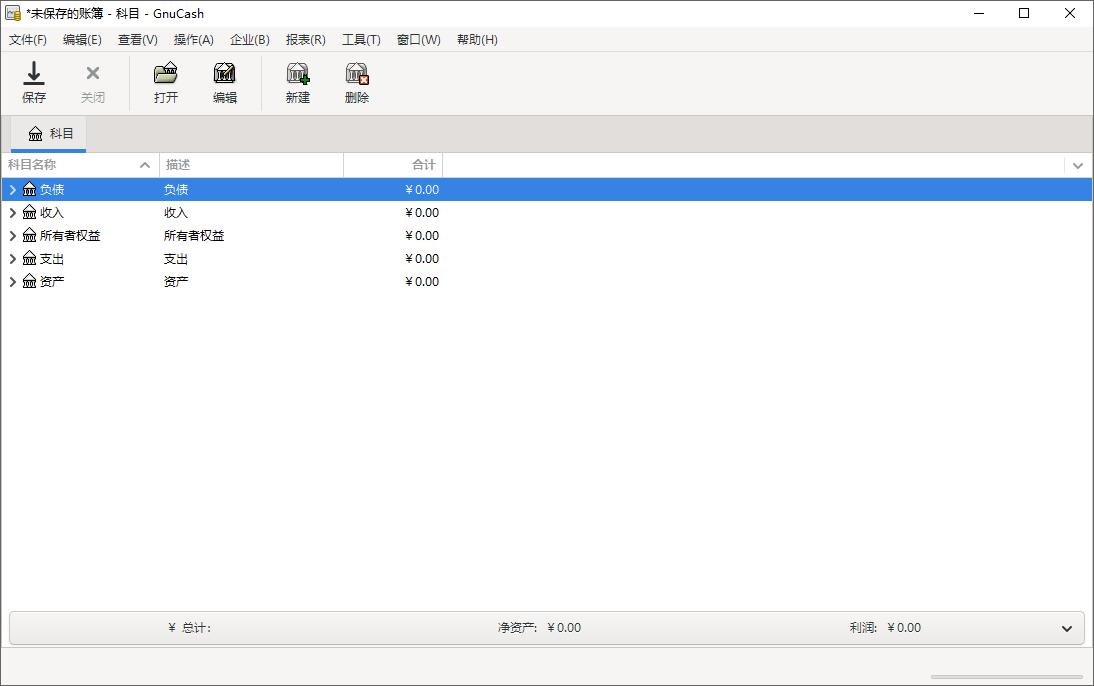Click the 合计 column header

(x=393, y=165)
